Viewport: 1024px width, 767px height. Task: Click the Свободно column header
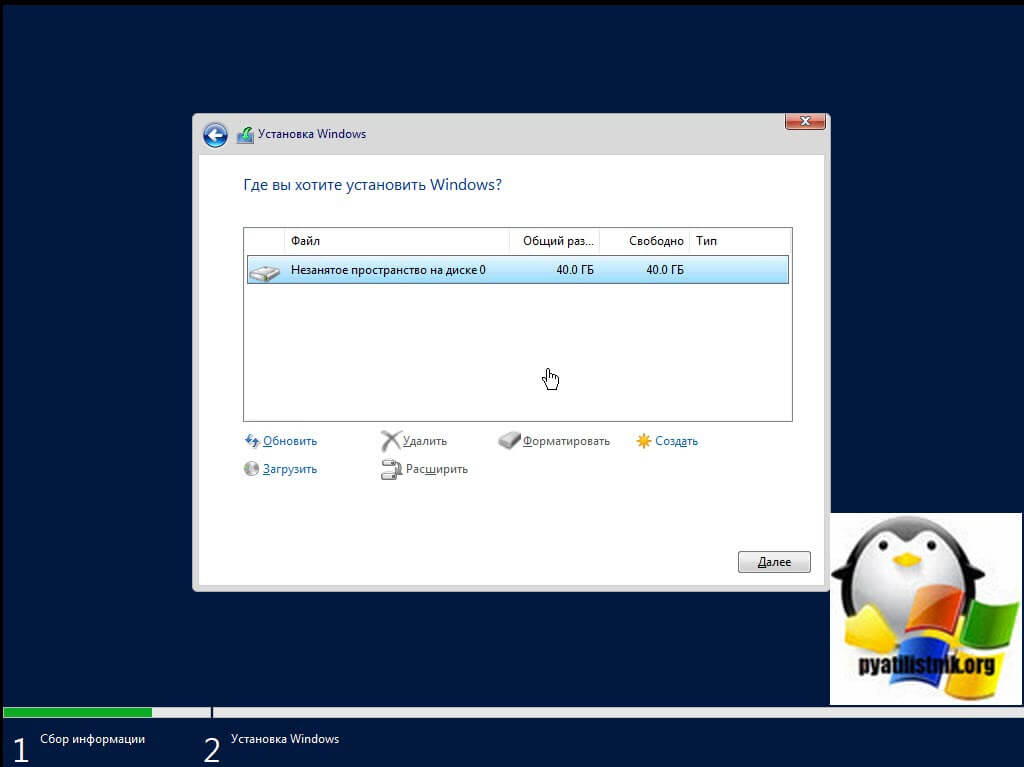coord(645,241)
